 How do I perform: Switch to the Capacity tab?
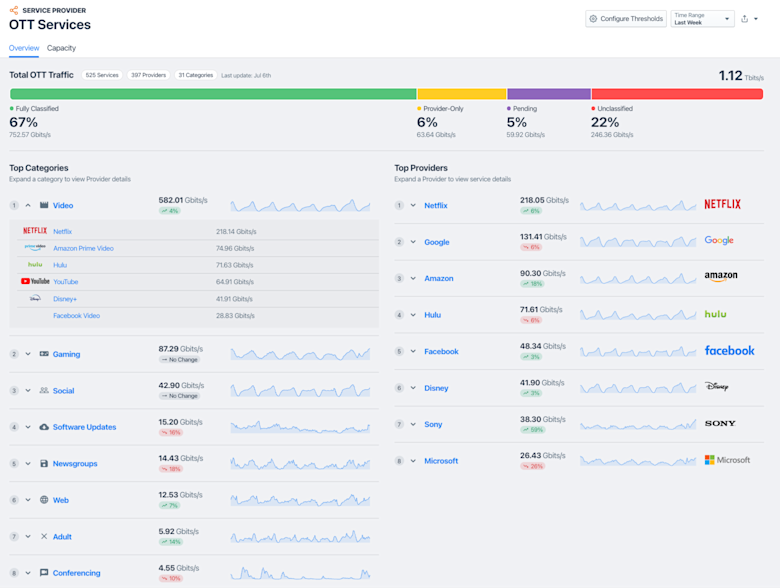(x=61, y=48)
